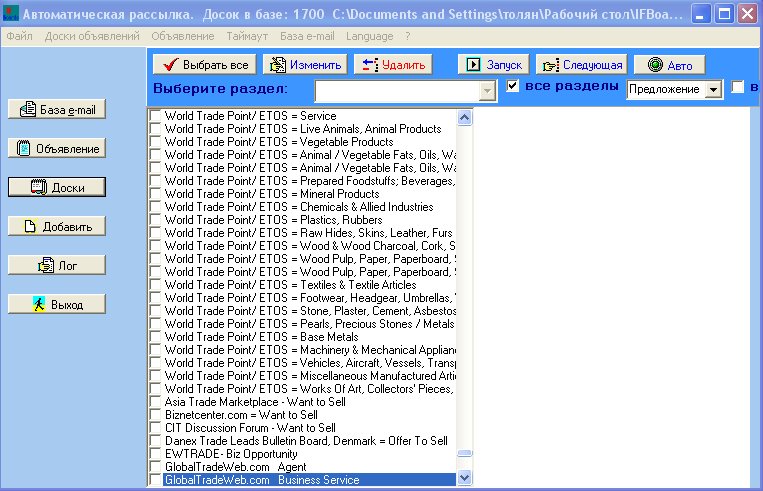The width and height of the screenshot is (763, 491).
Task: Click inside the Выберите раздел combo field
Action: pyautogui.click(x=397, y=91)
